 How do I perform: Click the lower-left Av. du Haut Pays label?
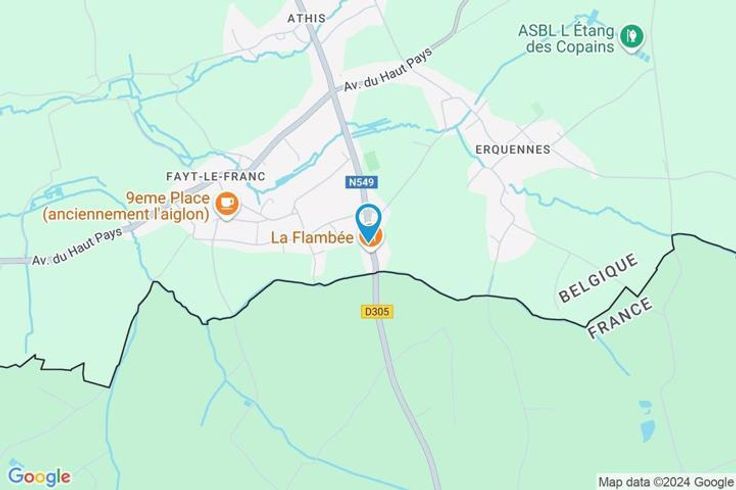[x=77, y=246]
